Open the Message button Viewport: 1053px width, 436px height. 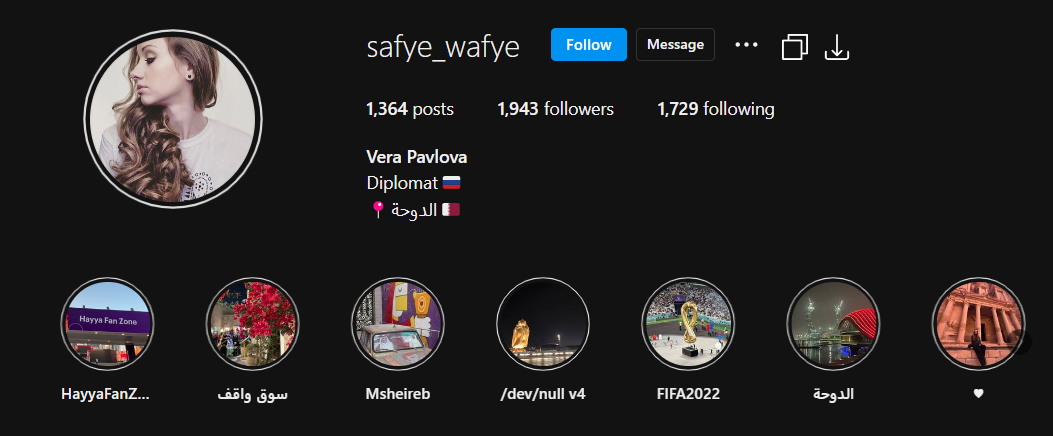[x=675, y=45]
